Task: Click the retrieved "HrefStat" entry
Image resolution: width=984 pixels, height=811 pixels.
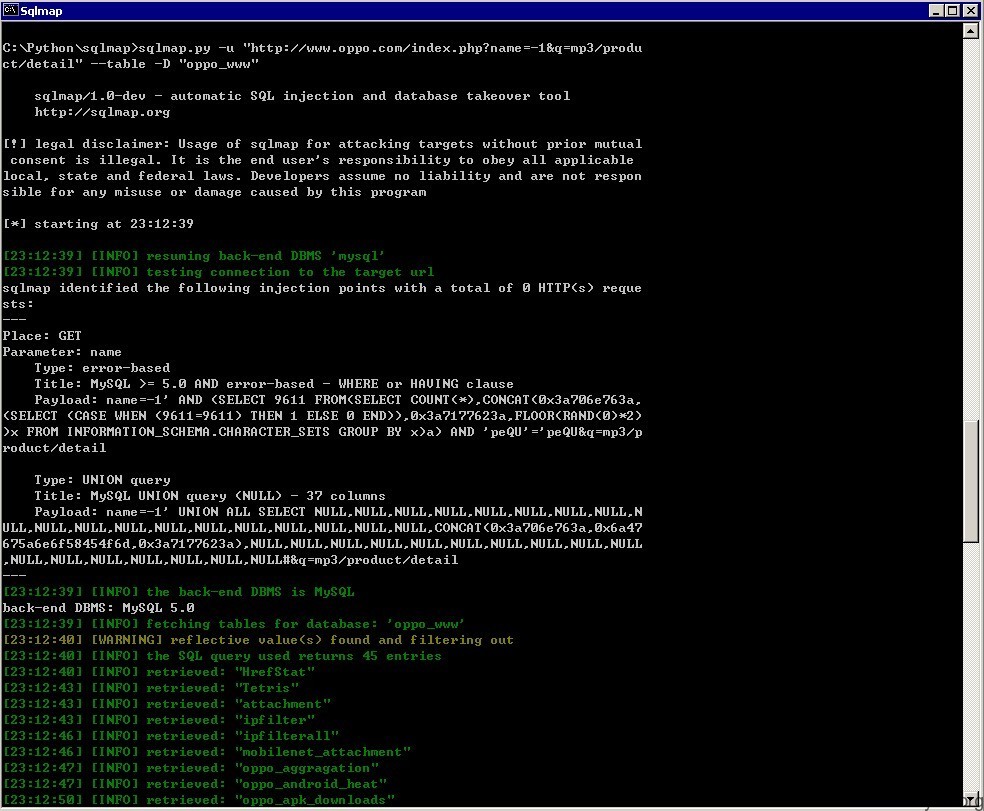Action: 159,672
